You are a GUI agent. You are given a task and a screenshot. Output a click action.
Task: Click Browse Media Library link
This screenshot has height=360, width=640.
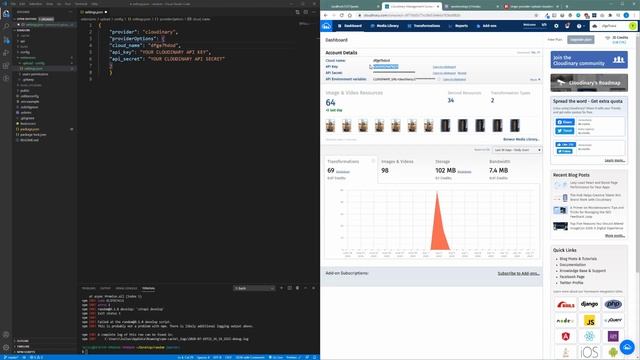(x=521, y=140)
